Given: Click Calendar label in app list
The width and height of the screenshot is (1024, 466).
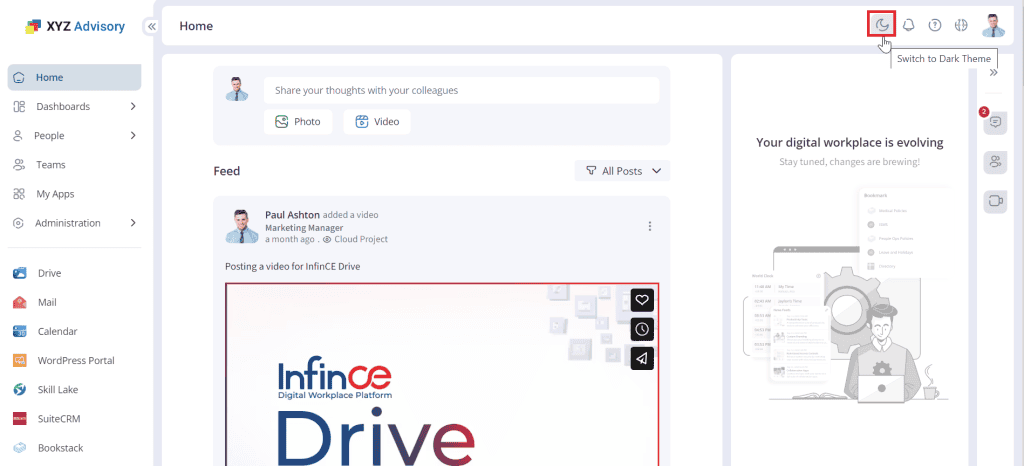Looking at the screenshot, I should tap(57, 332).
